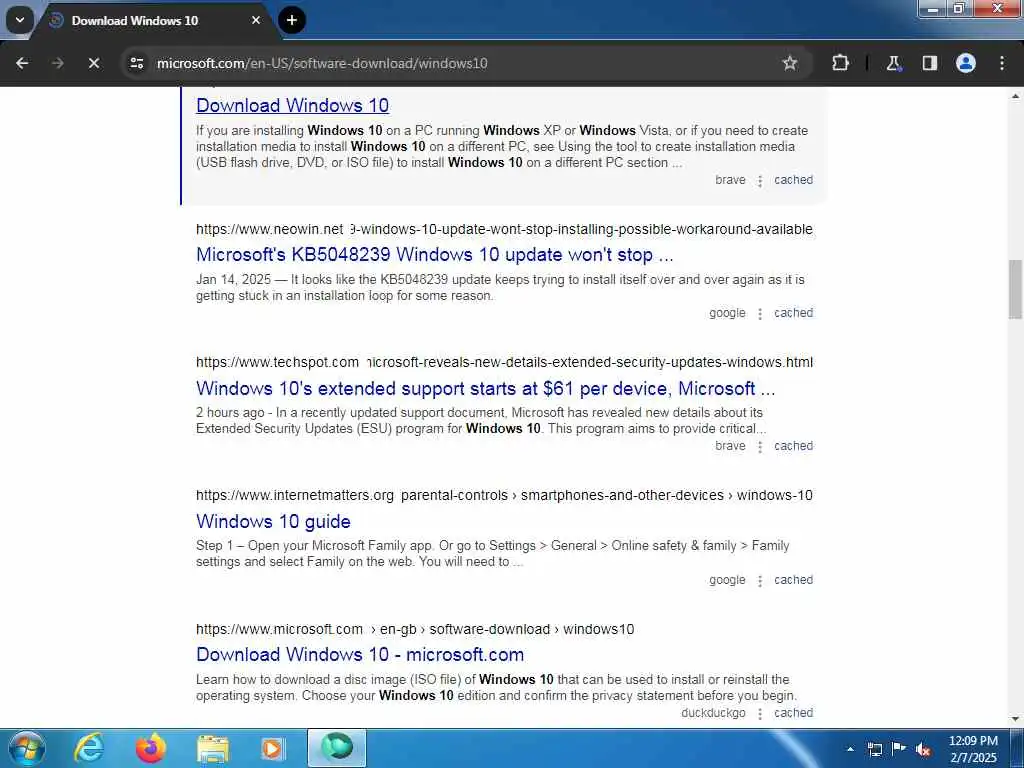The image size is (1024, 768).
Task: Open Action Center flag icon
Action: click(899, 749)
